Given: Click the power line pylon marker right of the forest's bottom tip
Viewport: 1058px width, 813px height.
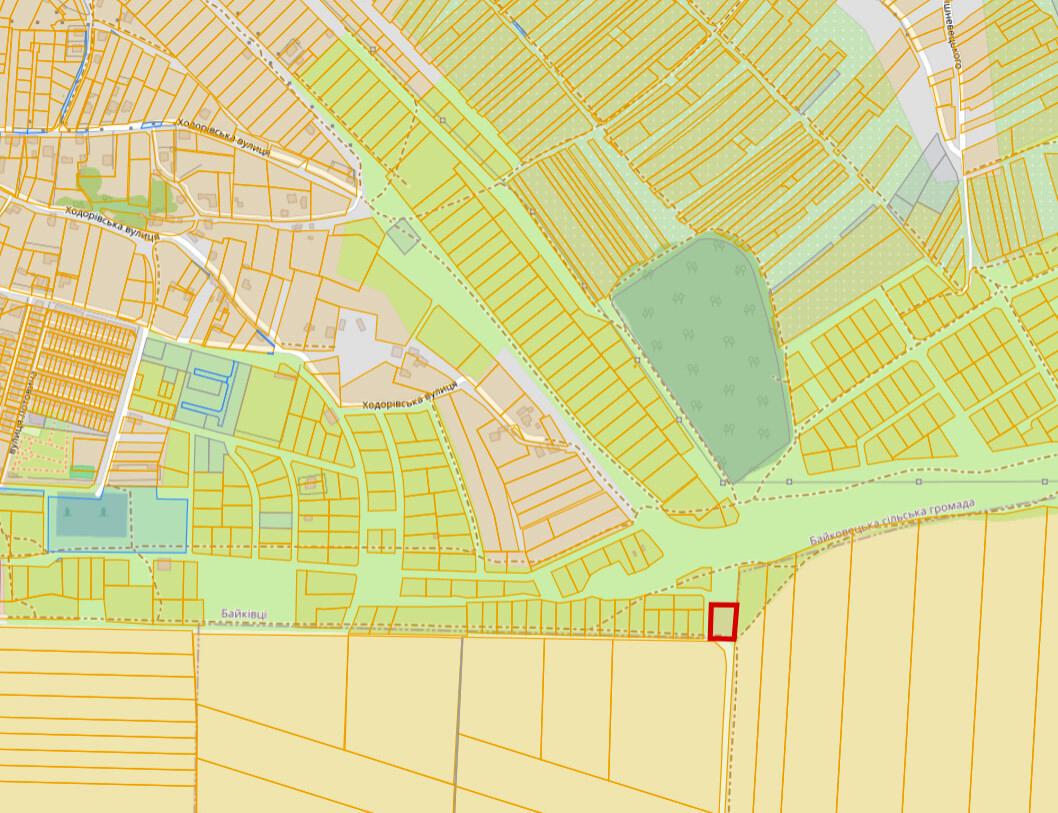Looking at the screenshot, I should coord(789,482).
